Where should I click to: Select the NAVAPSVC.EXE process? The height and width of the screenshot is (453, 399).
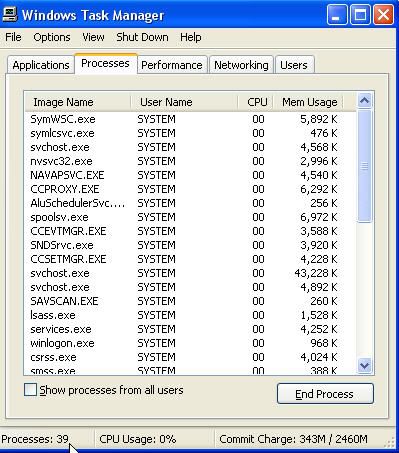(190, 175)
